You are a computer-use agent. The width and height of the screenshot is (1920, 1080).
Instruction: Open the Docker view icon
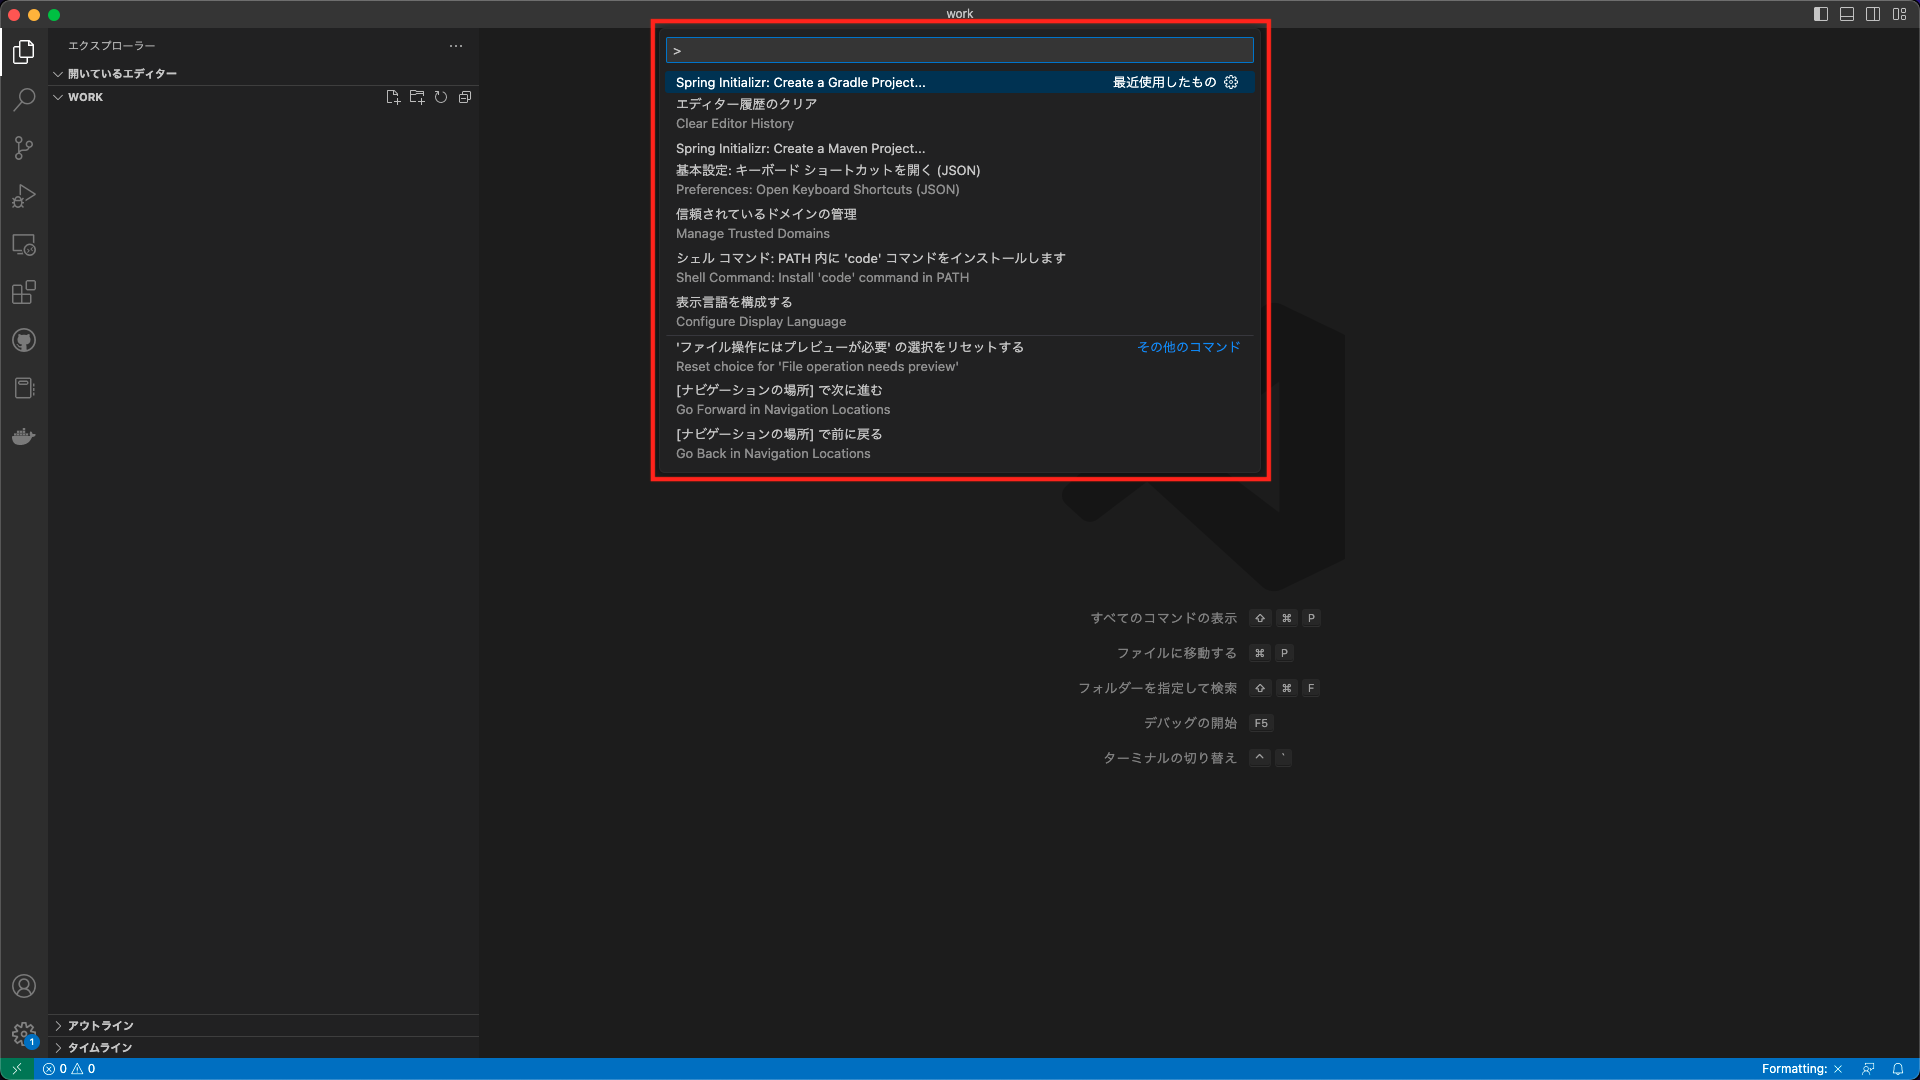[24, 437]
